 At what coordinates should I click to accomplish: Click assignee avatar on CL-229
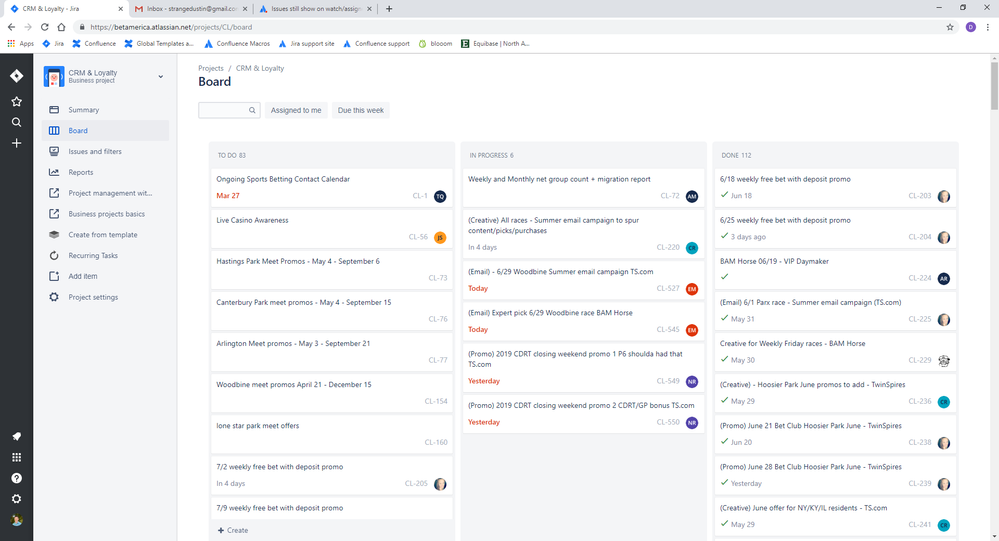tap(944, 361)
